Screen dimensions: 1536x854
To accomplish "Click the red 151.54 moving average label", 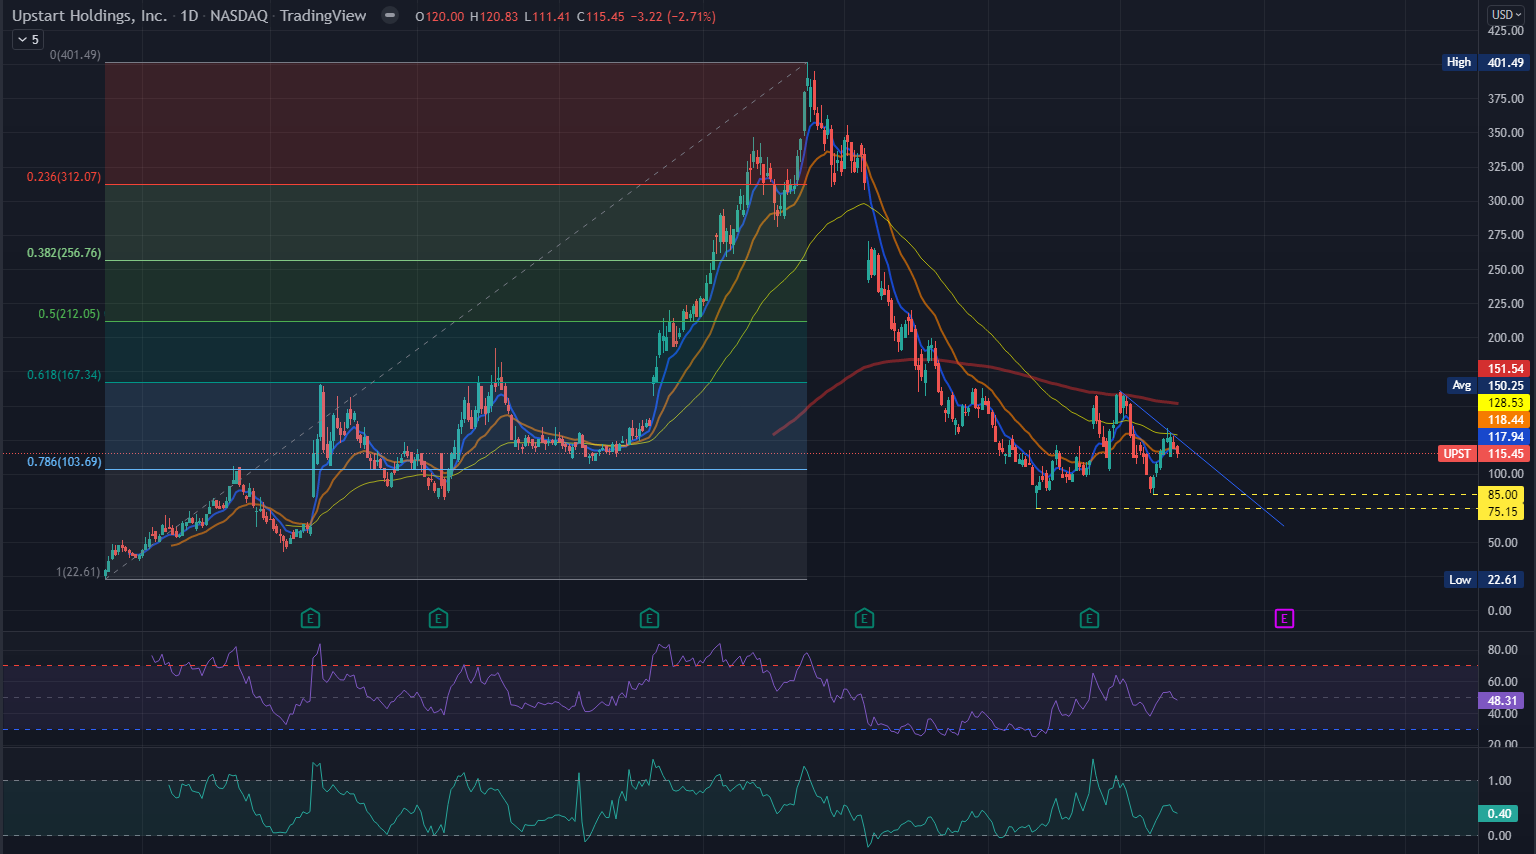I will 1503,369.
